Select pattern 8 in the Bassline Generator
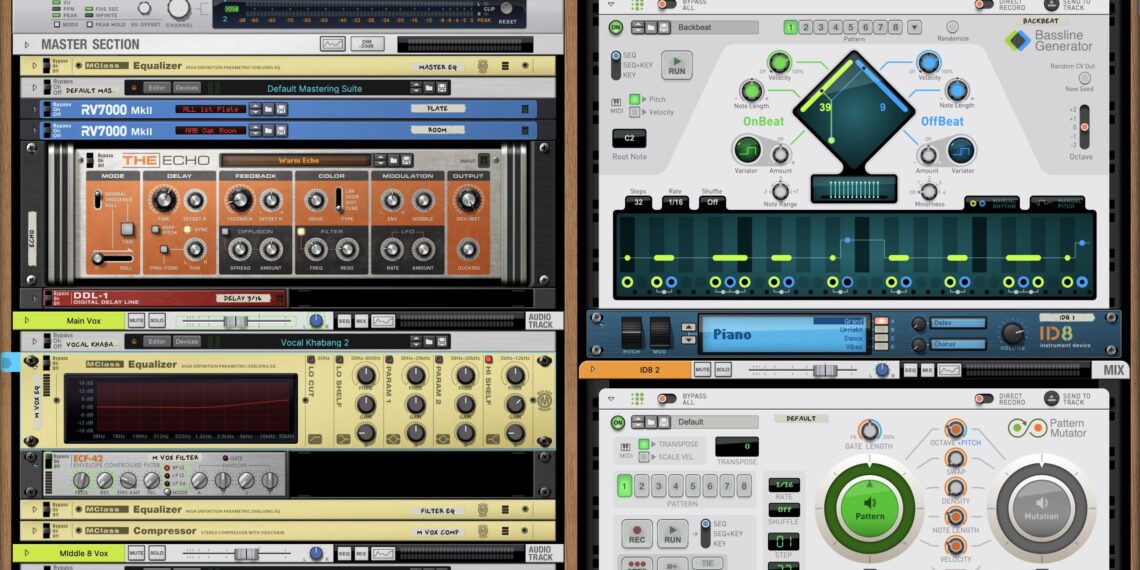The height and width of the screenshot is (570, 1140). (896, 28)
